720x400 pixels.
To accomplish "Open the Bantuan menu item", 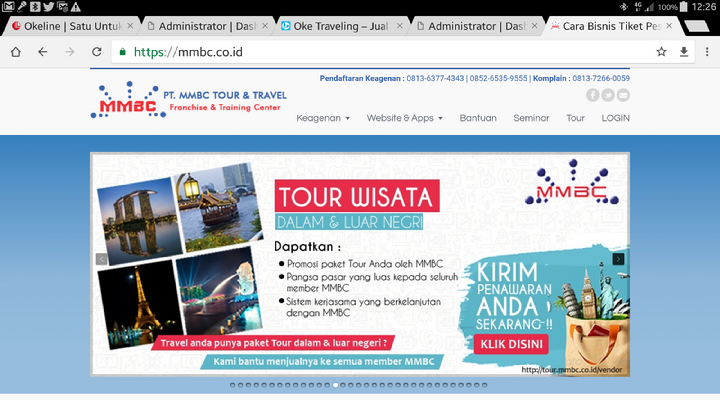I will tap(478, 118).
